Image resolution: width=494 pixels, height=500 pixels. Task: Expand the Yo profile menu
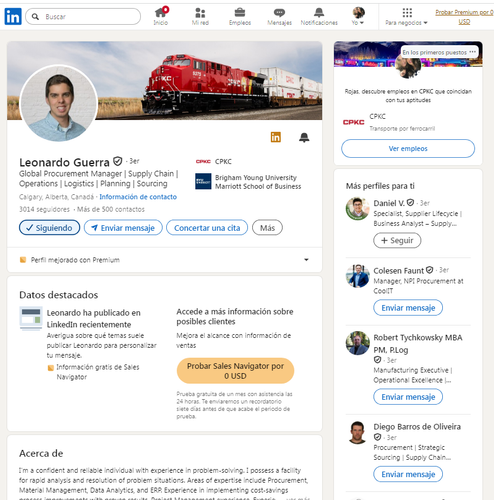[358, 16]
